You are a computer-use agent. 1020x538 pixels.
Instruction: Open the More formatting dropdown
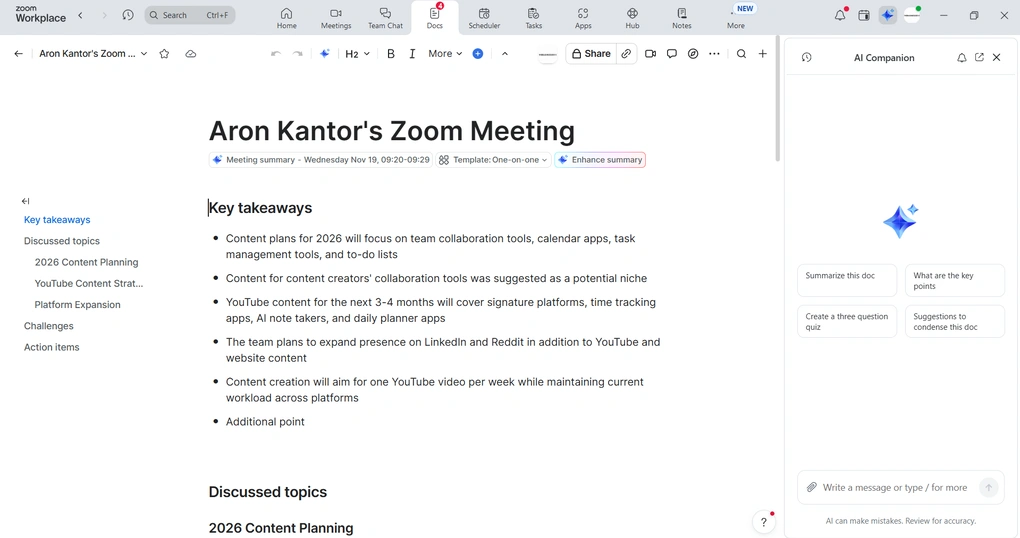tap(445, 54)
